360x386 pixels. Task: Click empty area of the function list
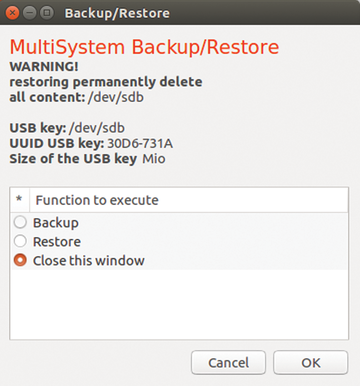point(179,304)
